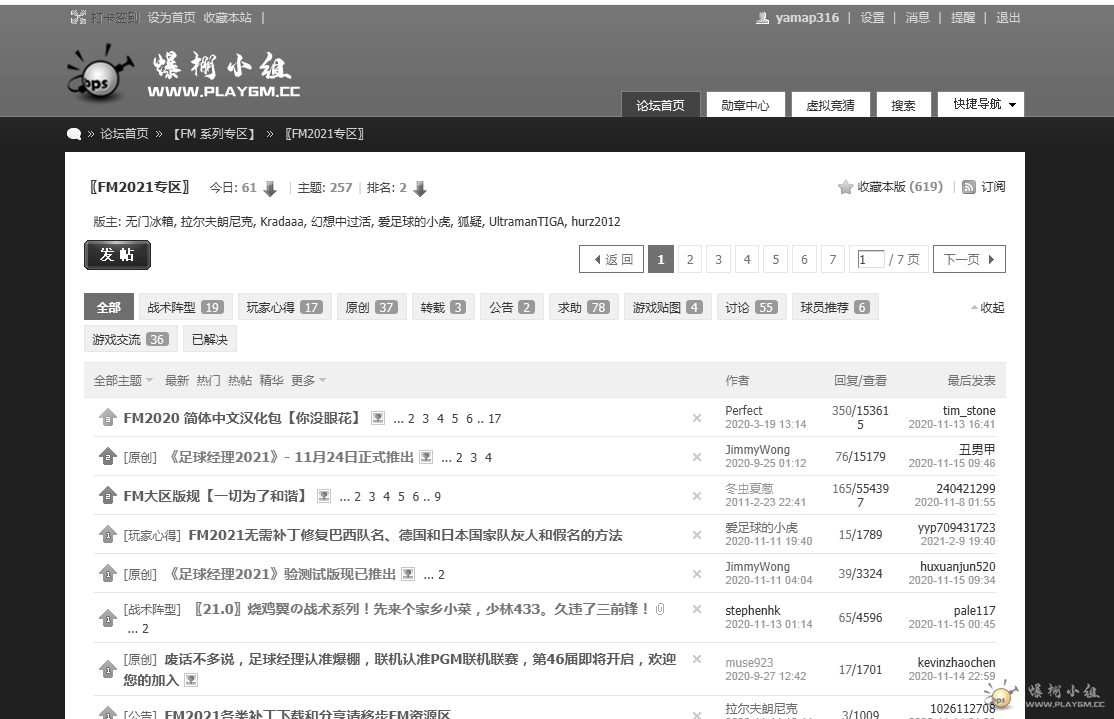Click the 发帖 new post button
The width and height of the screenshot is (1114, 719).
click(x=117, y=255)
